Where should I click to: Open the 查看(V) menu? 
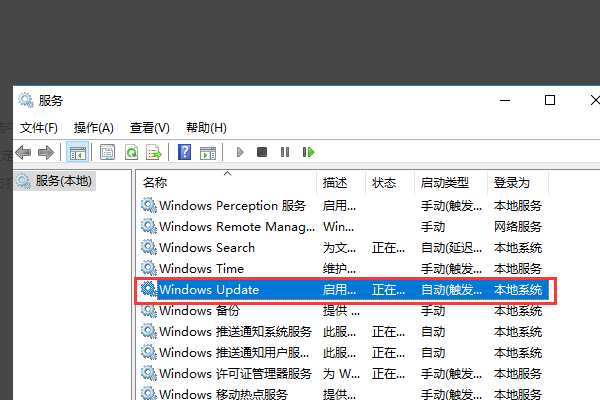click(x=150, y=127)
